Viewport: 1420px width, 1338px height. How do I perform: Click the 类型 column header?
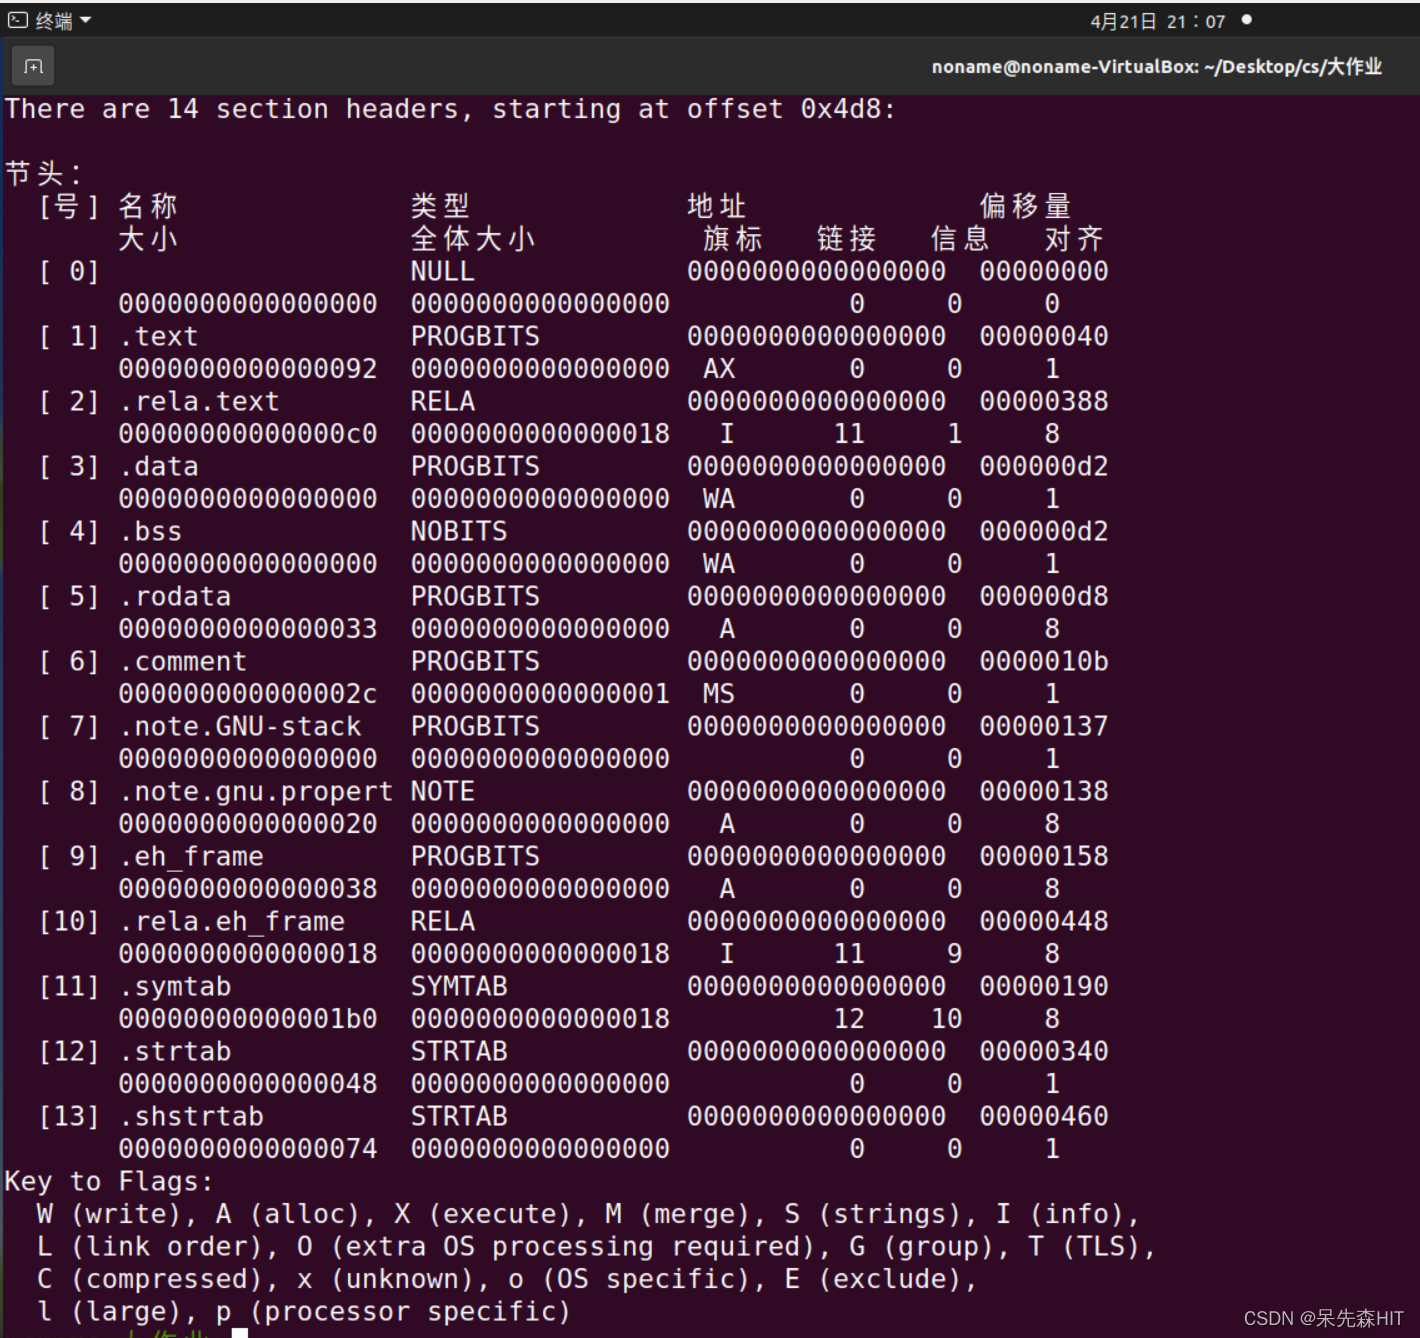440,206
